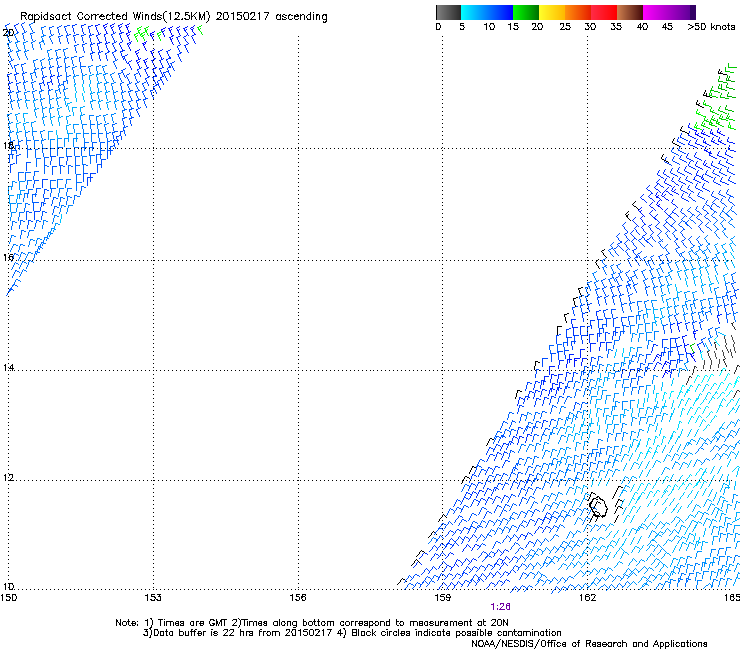740x650 pixels.
Task: Click the '20' latitude axis label
Action: tap(8, 33)
